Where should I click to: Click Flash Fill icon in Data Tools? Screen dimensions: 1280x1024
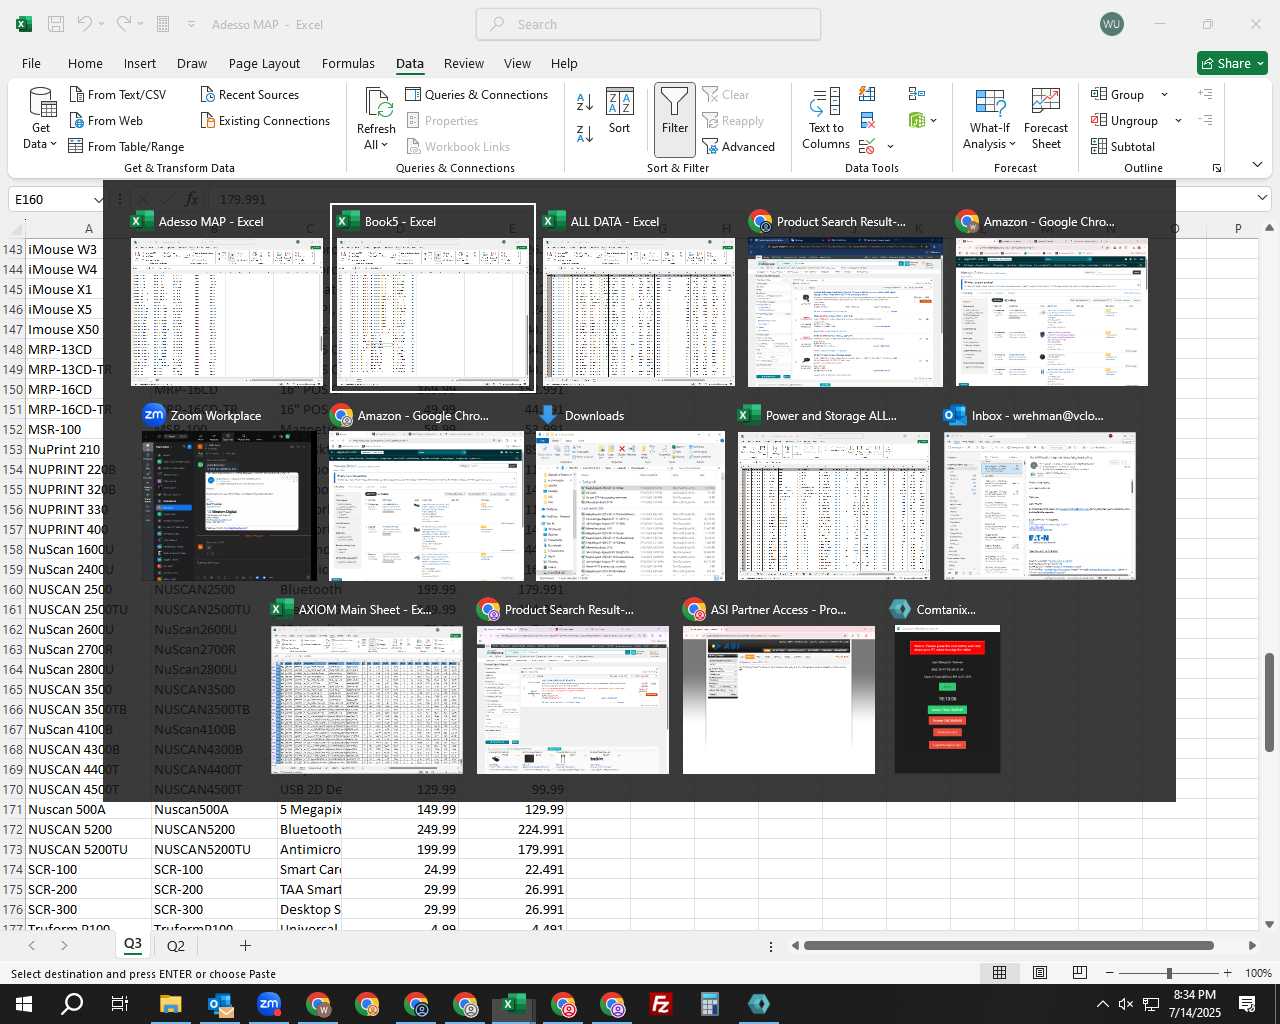click(868, 94)
